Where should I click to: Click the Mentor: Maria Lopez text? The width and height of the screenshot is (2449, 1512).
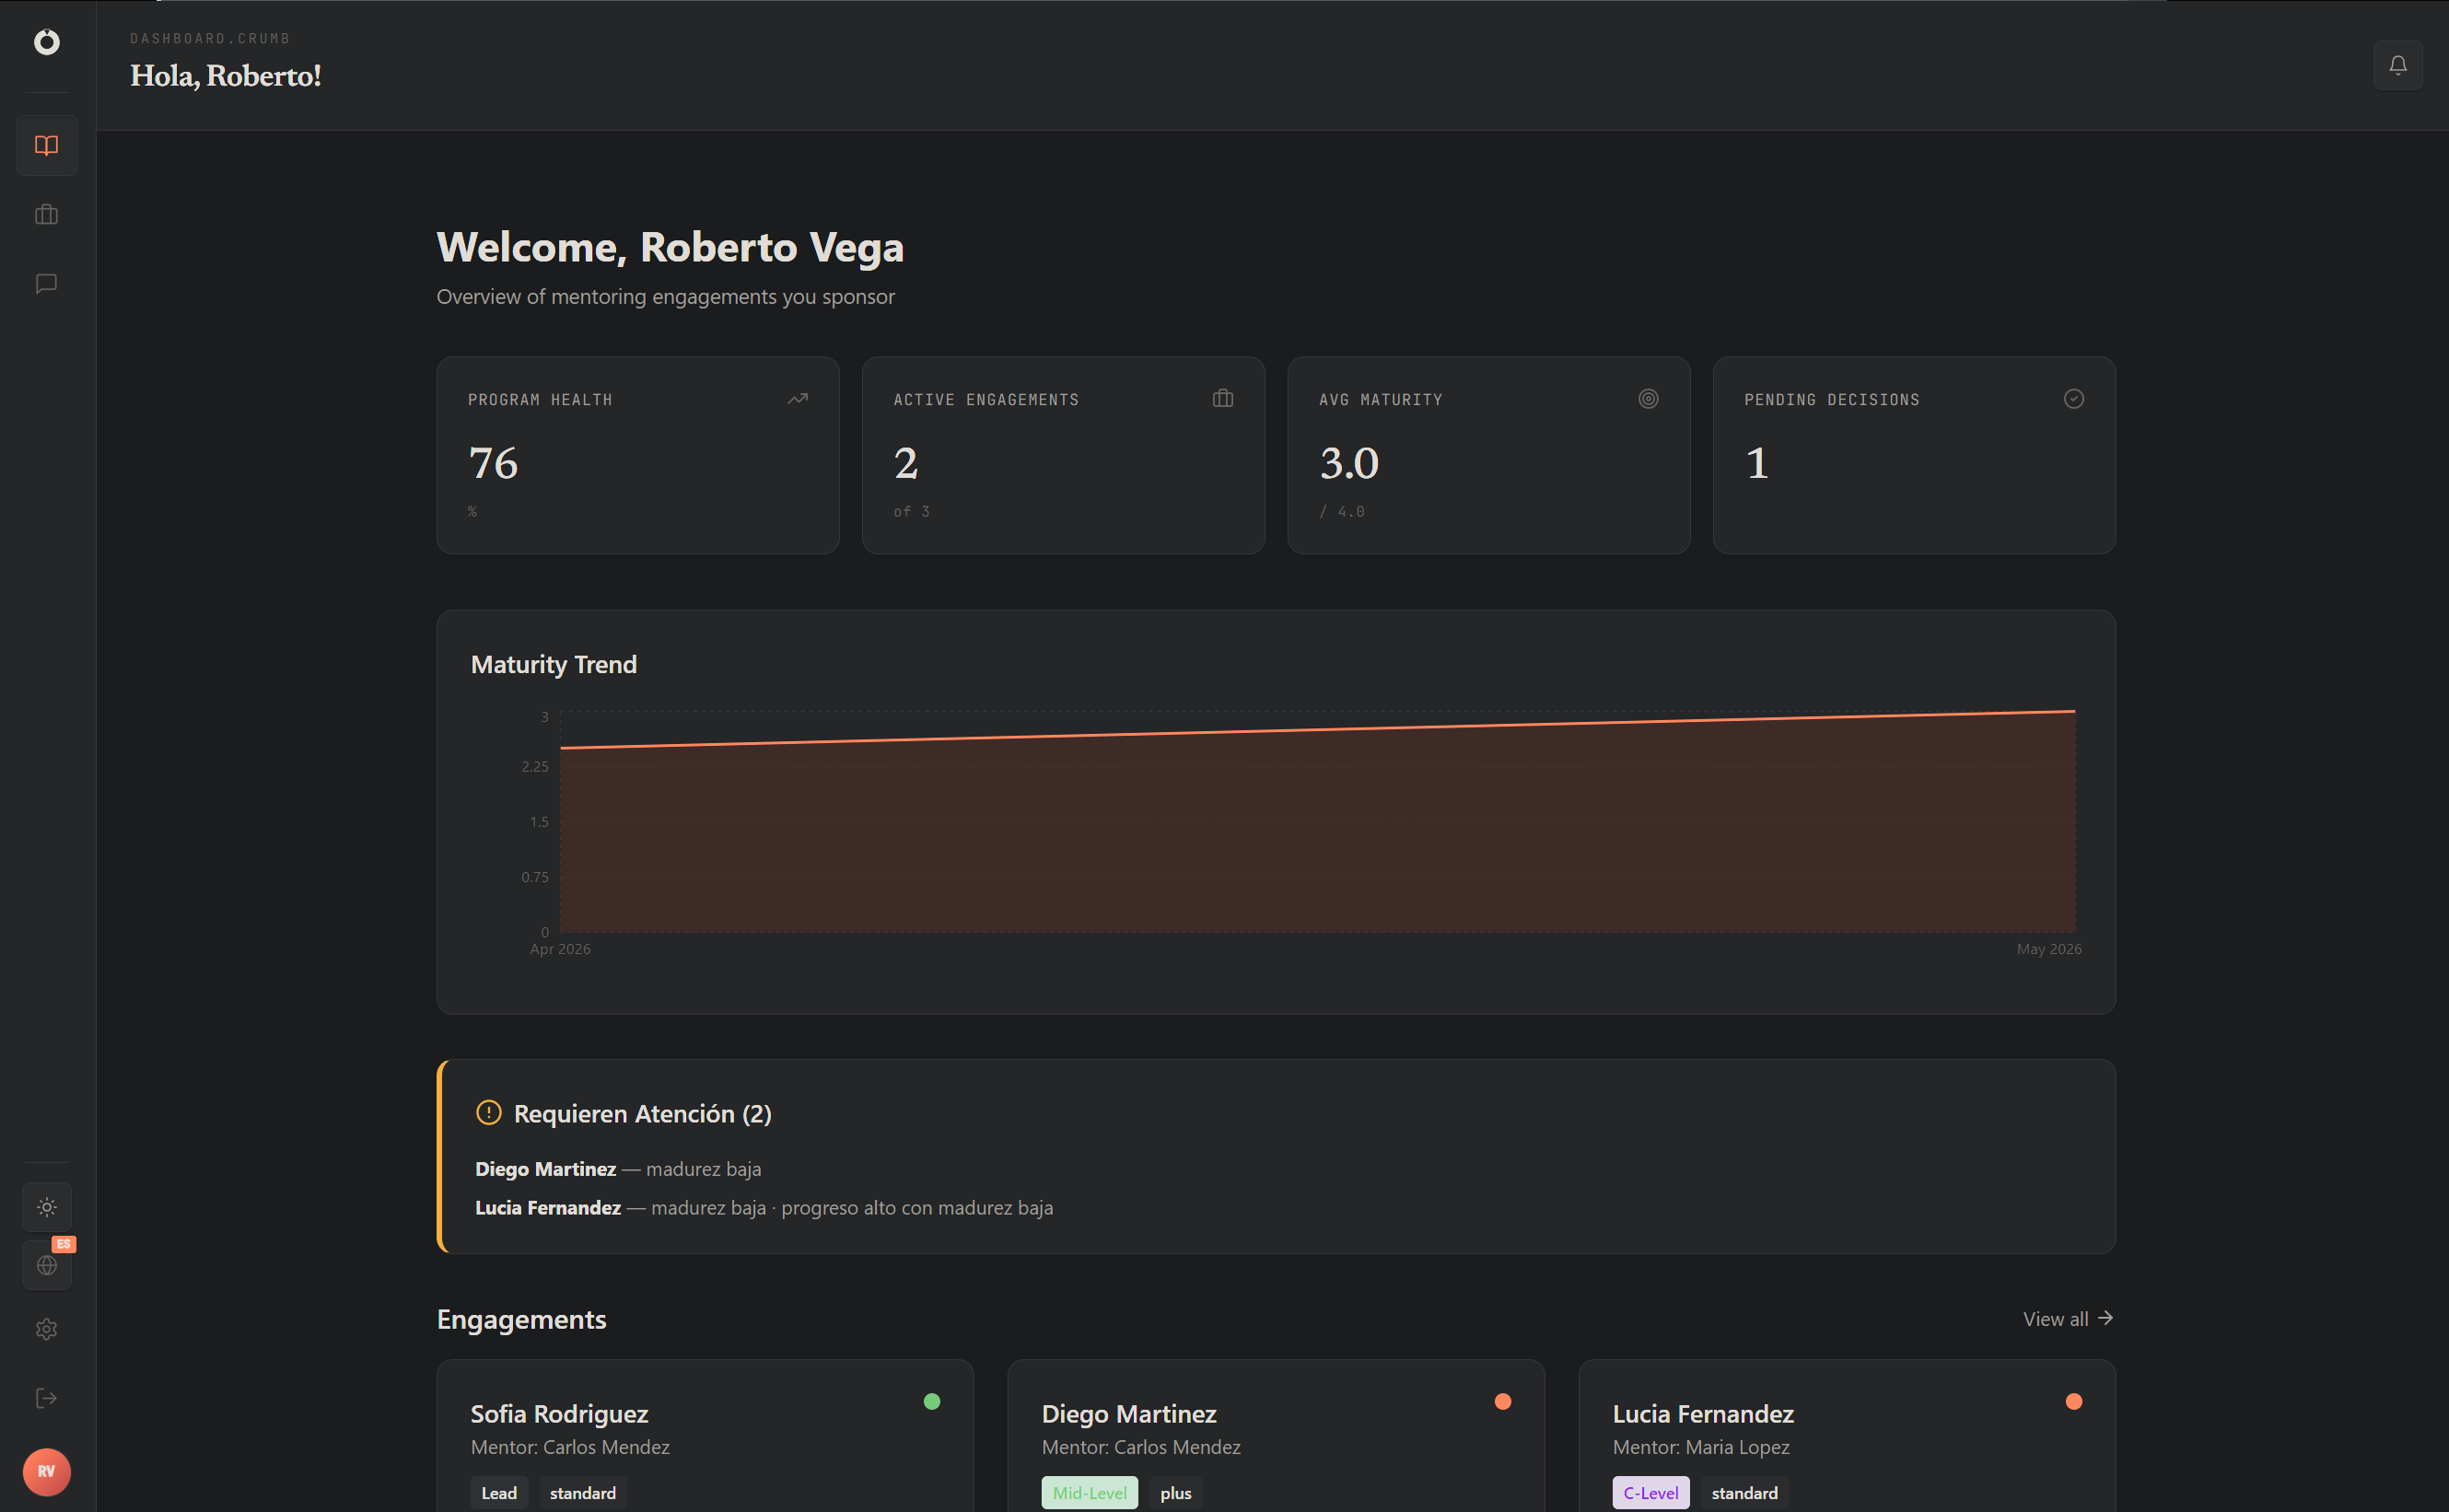pos(1701,1447)
